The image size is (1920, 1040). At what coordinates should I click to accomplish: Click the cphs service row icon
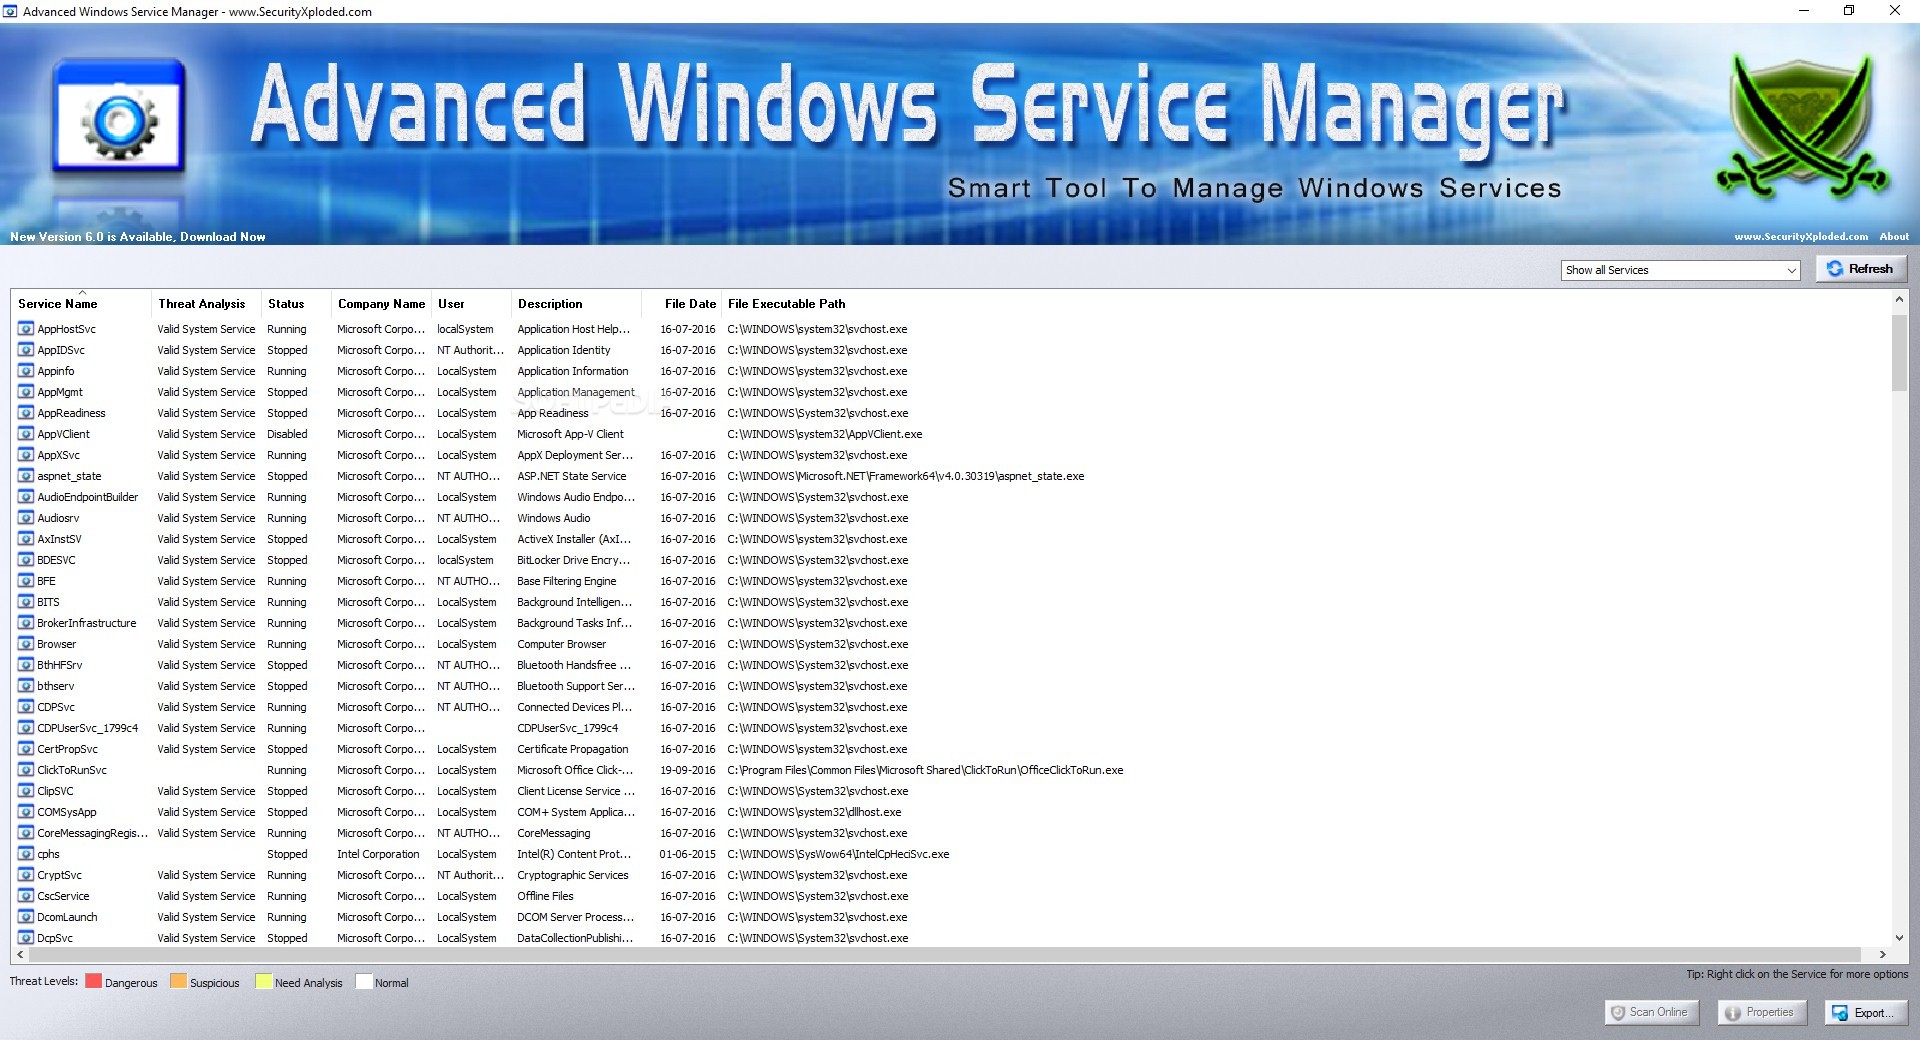26,853
